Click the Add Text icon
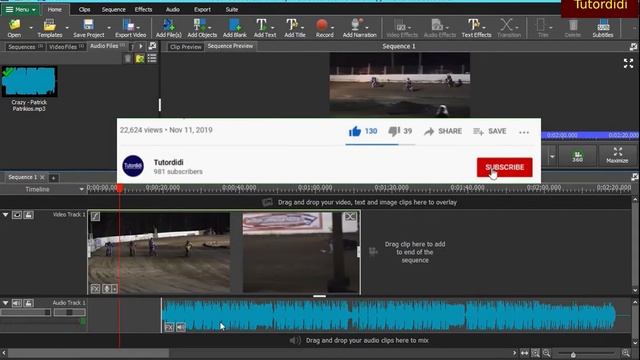 click(x=261, y=25)
